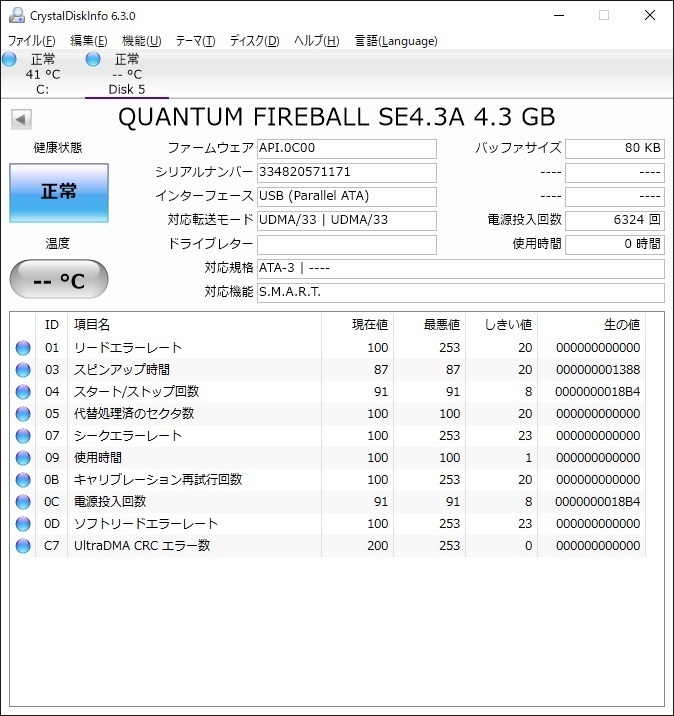Open the ディスク(D) menu

[x=254, y=41]
